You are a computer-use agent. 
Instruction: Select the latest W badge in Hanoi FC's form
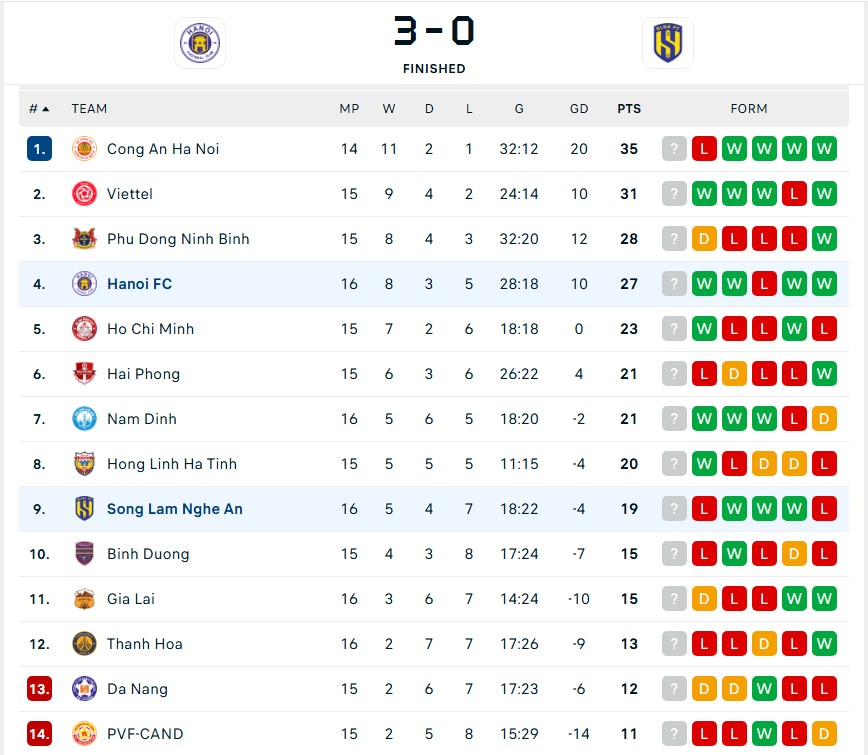coord(823,283)
